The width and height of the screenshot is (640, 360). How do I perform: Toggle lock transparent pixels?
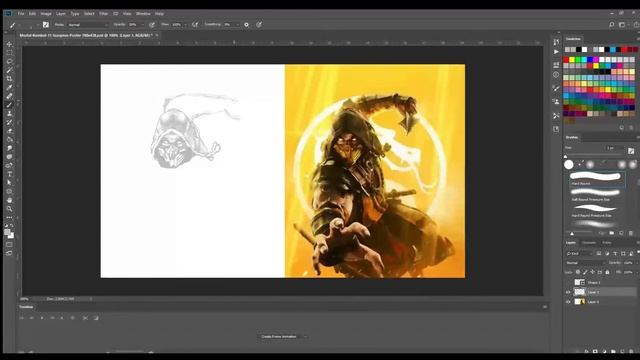coord(578,272)
